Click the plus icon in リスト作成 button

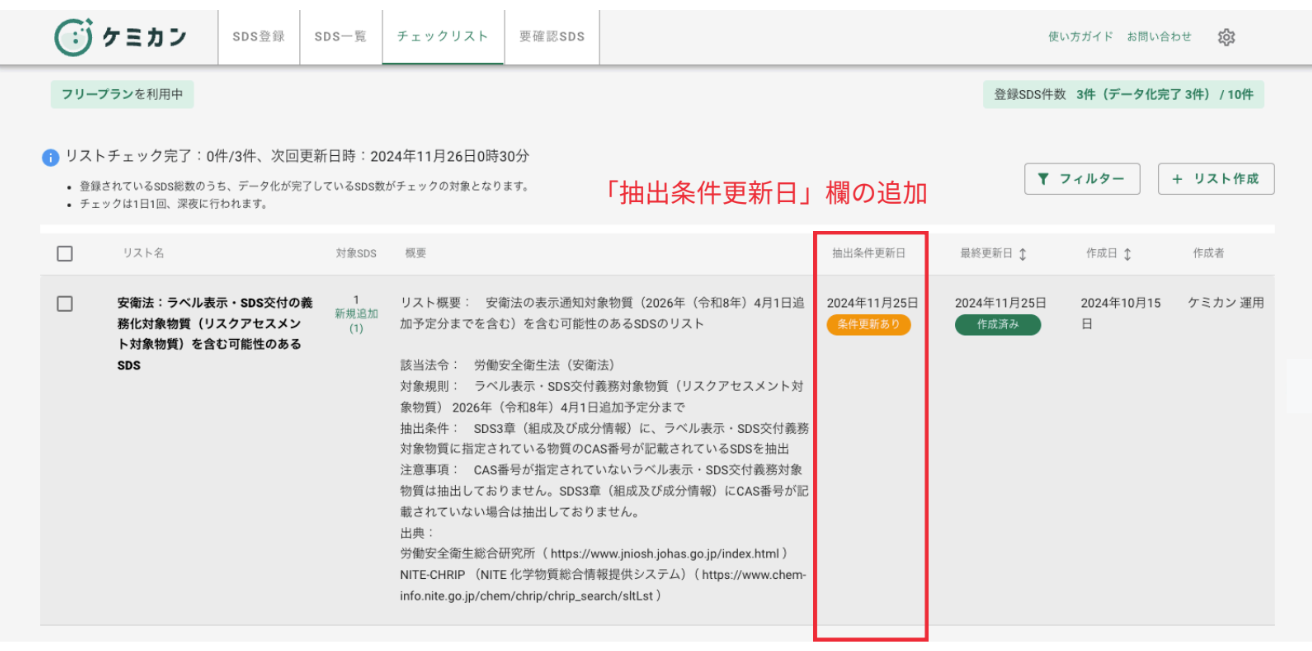[x=1177, y=179]
